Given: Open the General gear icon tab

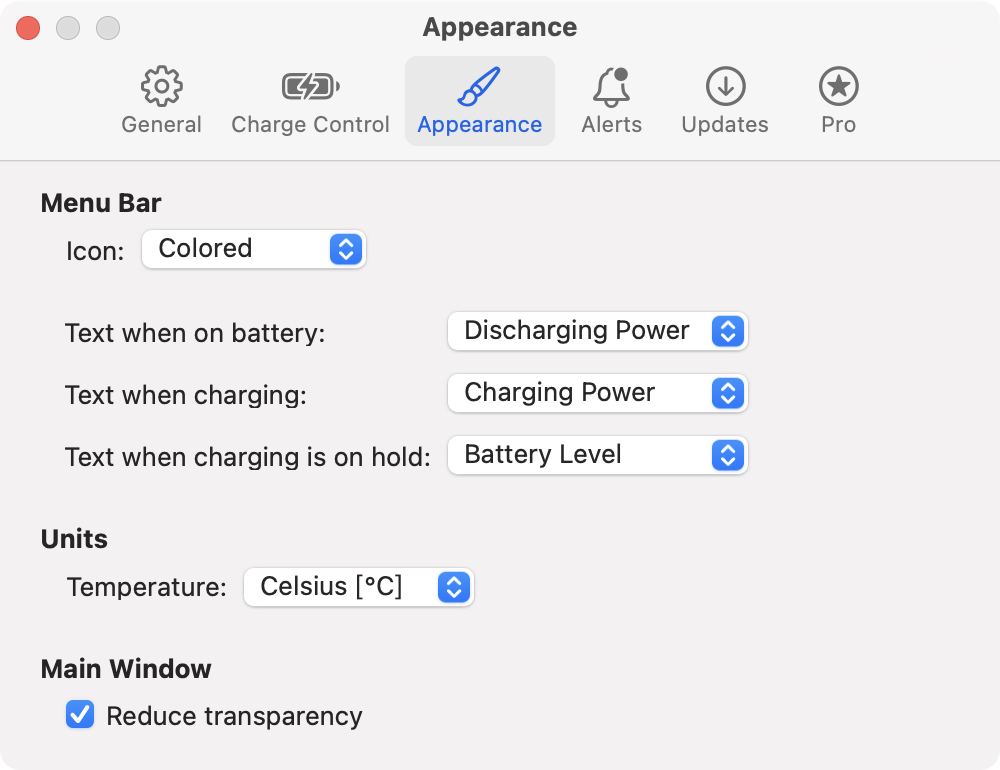Looking at the screenshot, I should point(162,86).
